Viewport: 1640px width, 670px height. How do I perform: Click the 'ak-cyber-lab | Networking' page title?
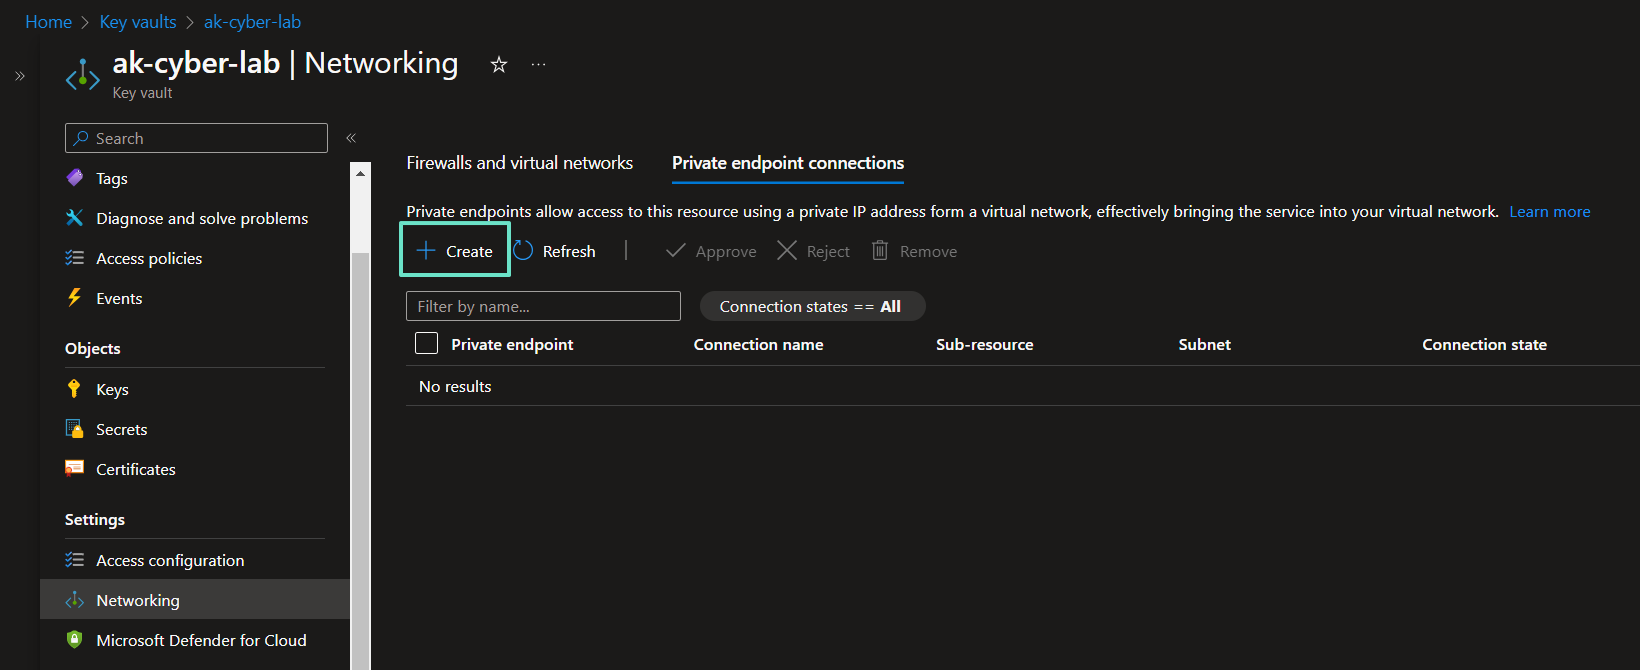(285, 63)
